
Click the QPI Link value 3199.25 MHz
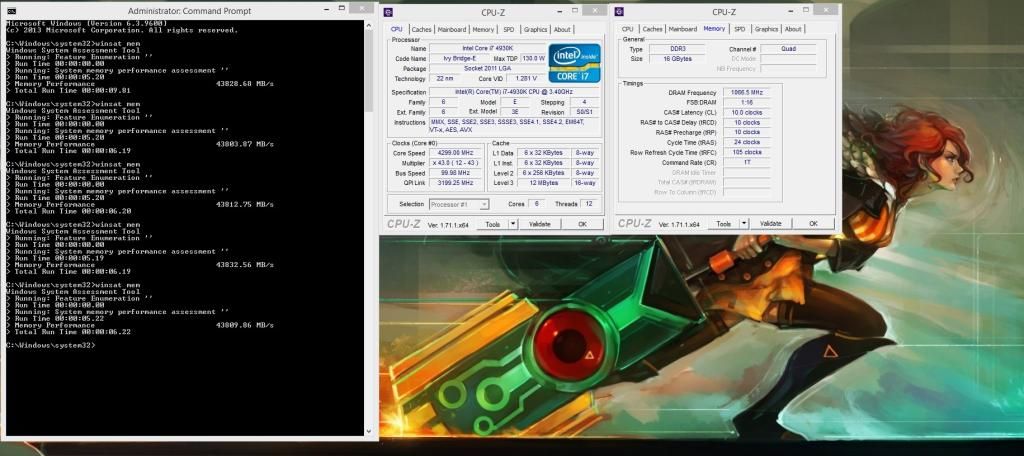[455, 183]
